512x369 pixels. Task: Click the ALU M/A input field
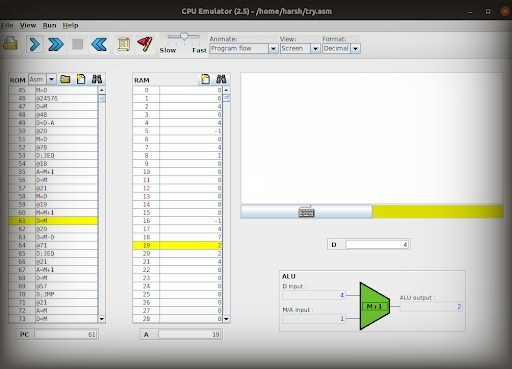click(314, 319)
